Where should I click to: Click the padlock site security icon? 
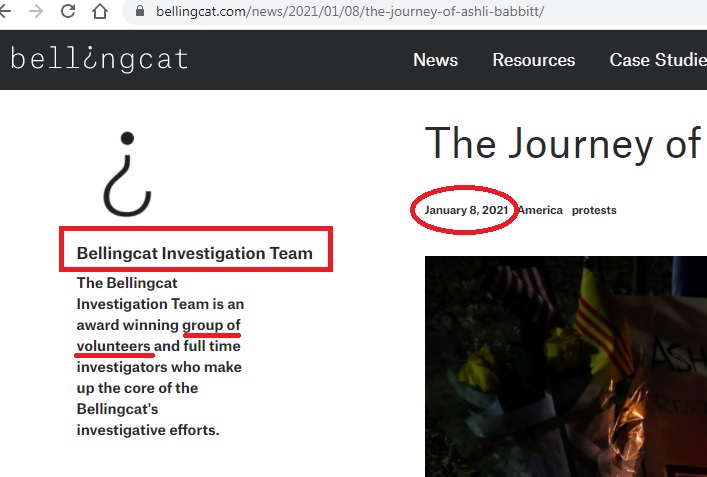[139, 12]
